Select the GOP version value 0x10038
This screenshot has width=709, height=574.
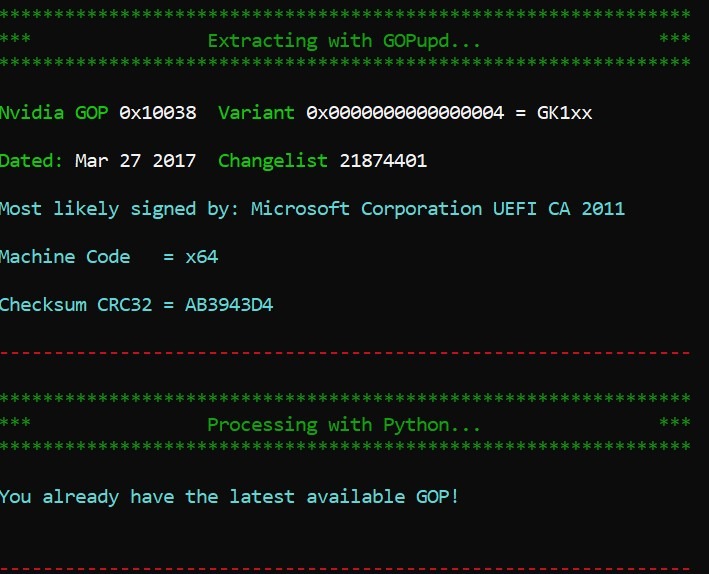pos(158,113)
